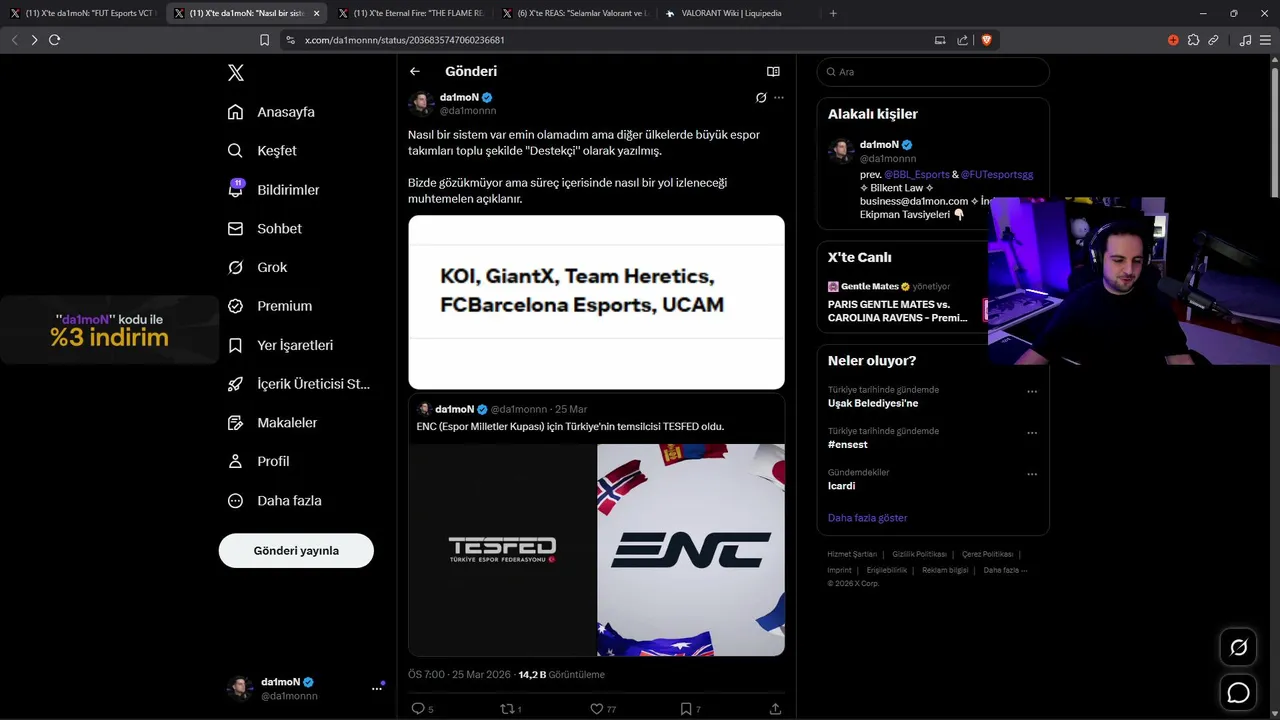Open reader view icon beside Gönderi header

[773, 71]
